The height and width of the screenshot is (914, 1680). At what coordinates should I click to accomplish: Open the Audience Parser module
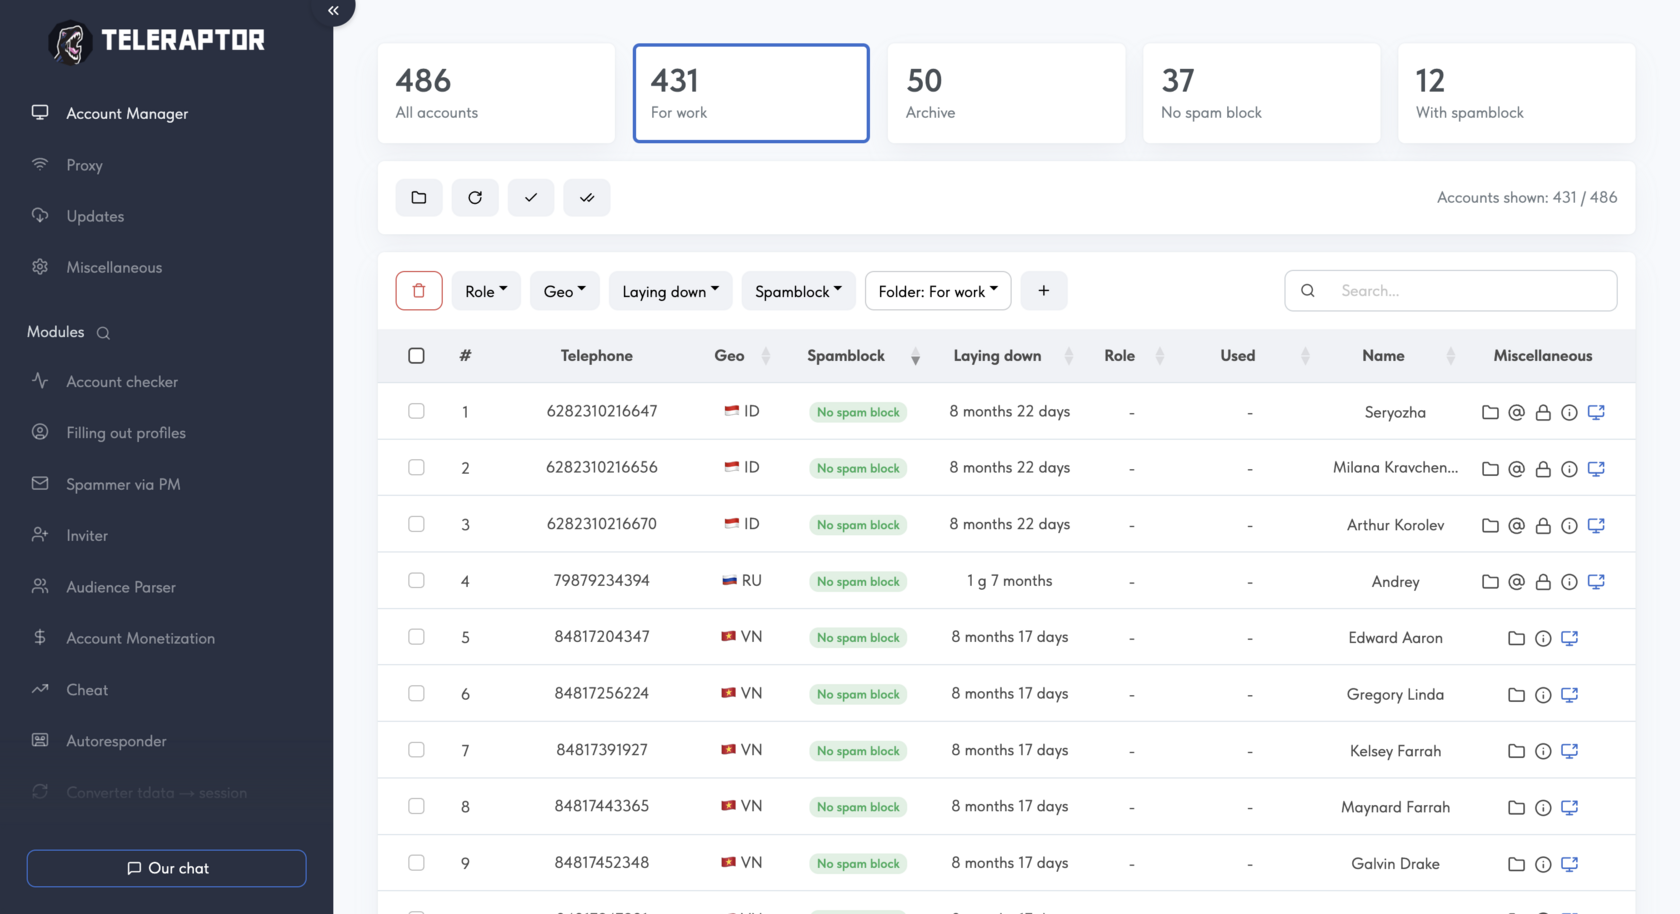coord(121,587)
